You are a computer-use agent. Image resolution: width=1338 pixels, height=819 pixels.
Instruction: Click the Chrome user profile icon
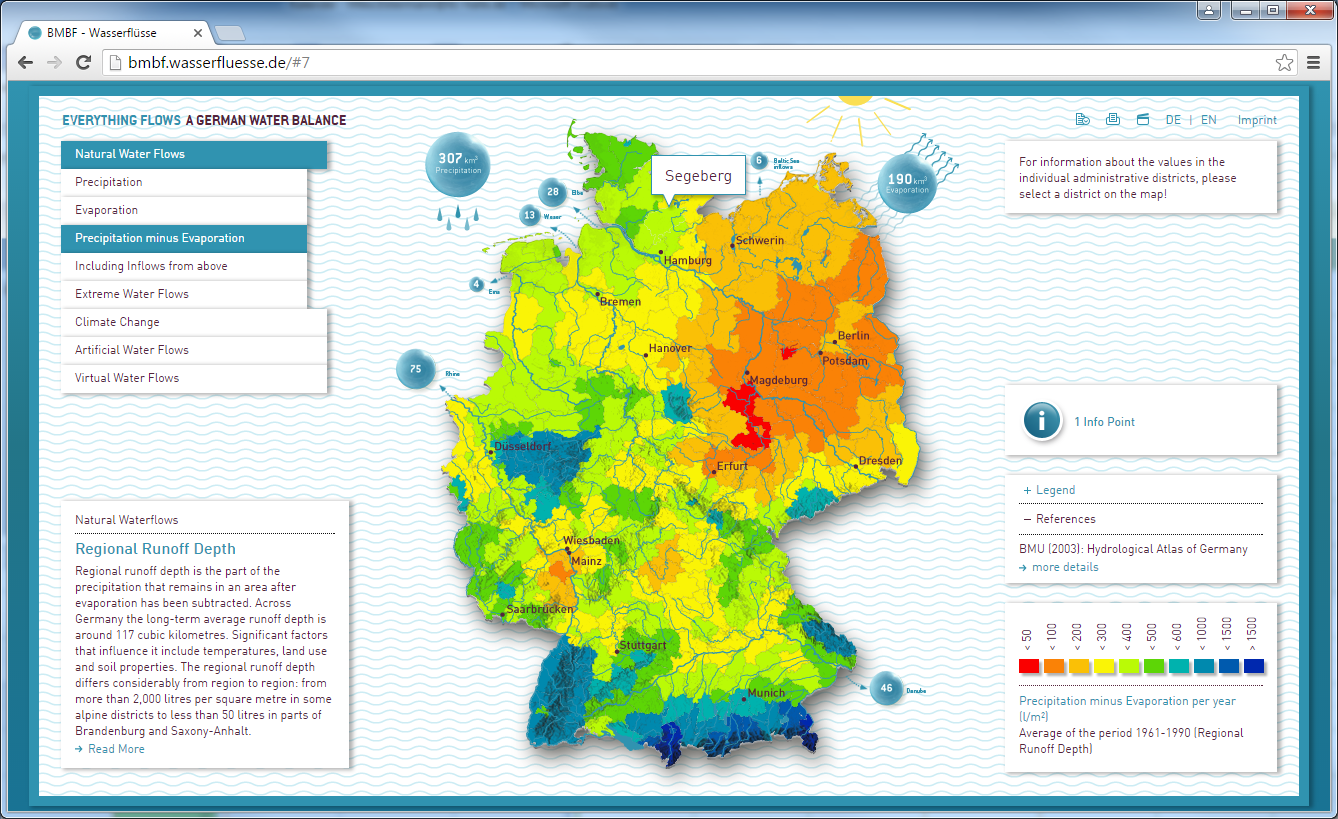pyautogui.click(x=1209, y=10)
